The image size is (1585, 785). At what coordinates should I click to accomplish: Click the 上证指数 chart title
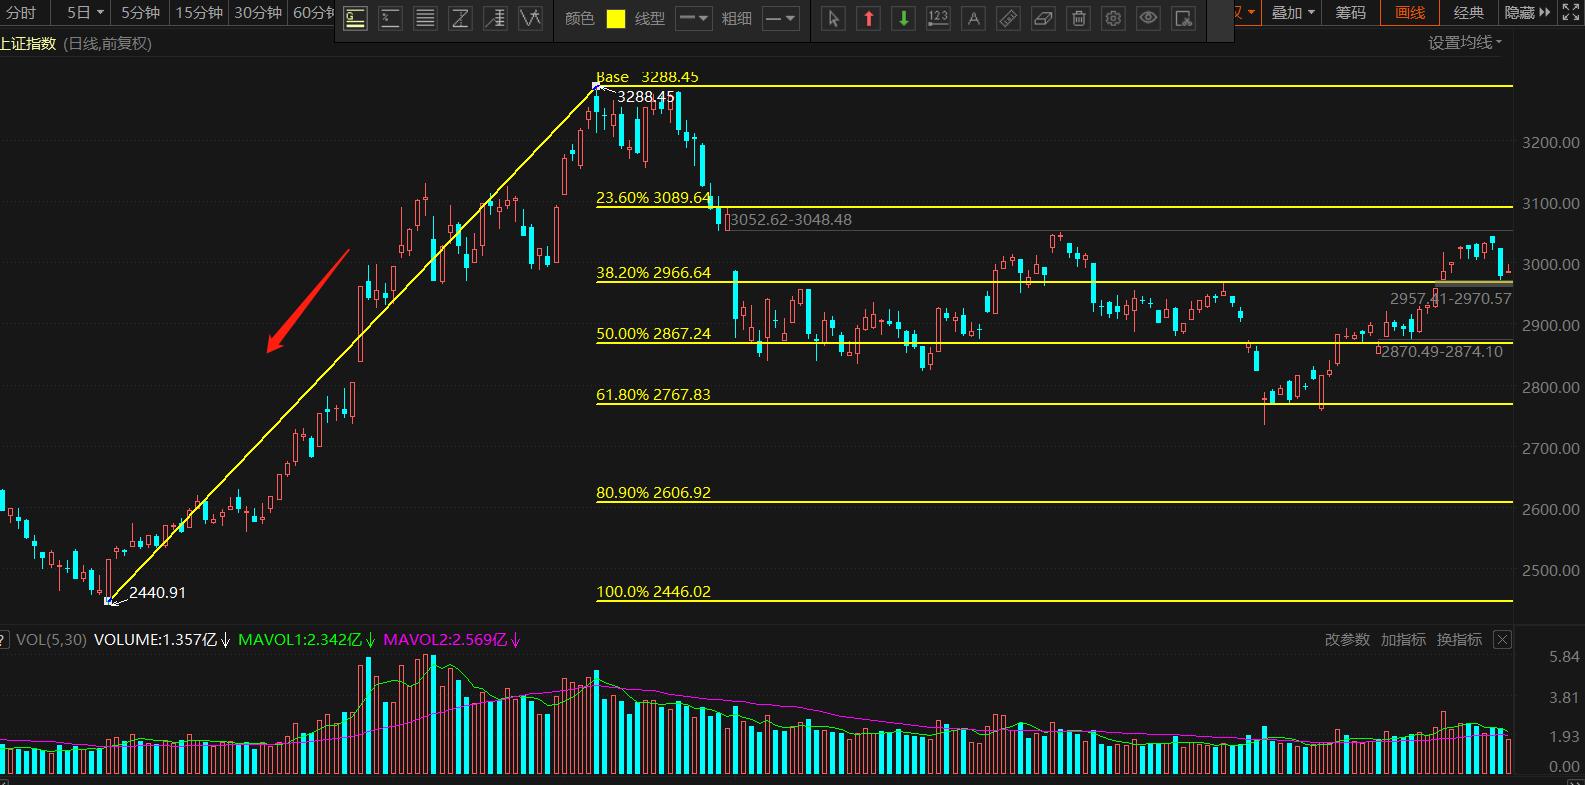pos(28,43)
